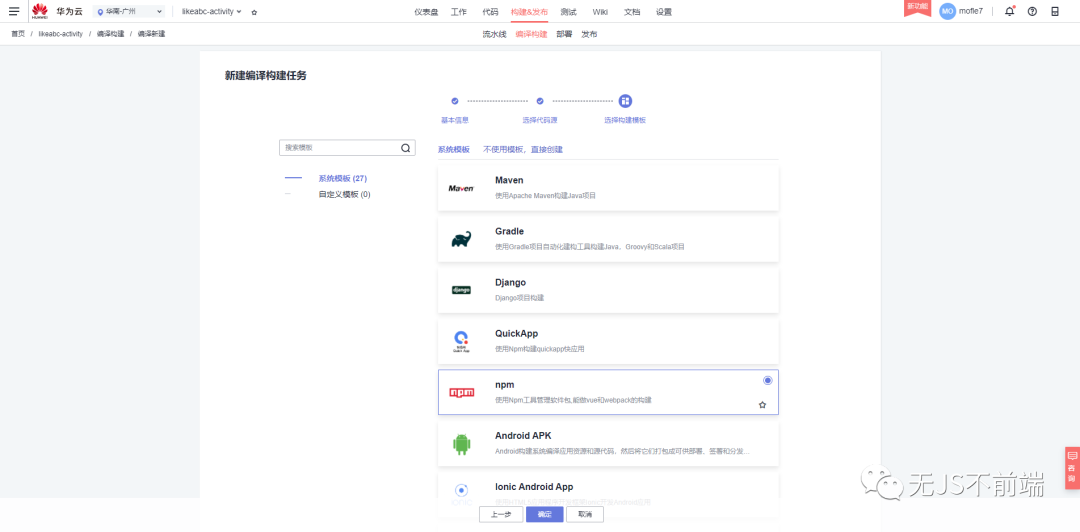
Task: Click npm description mentioning vue和webpack
Action: 573,400
